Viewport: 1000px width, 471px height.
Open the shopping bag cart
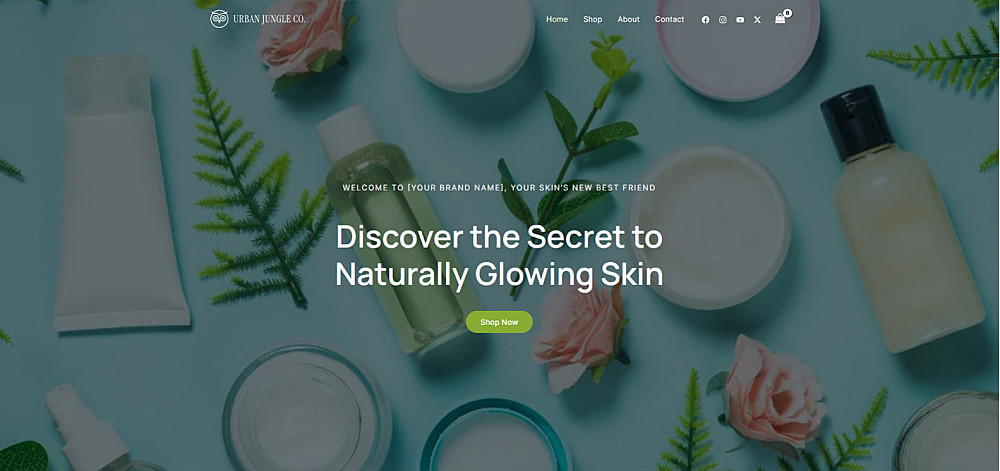coord(780,19)
